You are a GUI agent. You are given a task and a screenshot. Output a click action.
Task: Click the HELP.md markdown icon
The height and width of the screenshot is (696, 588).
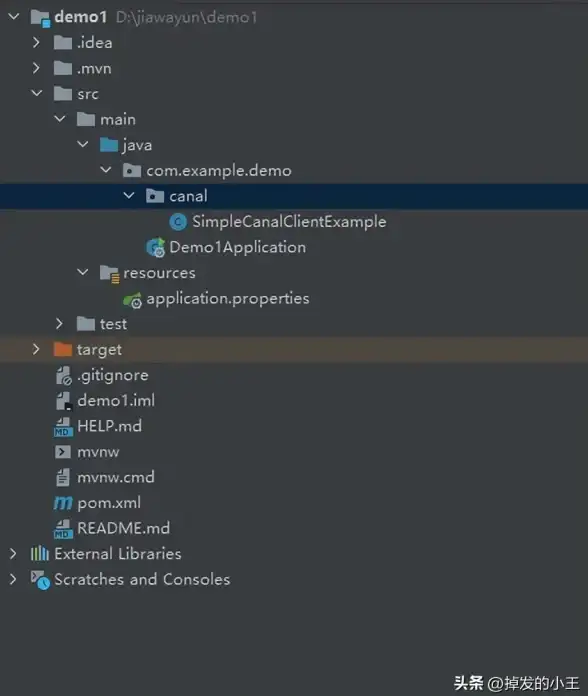point(63,427)
